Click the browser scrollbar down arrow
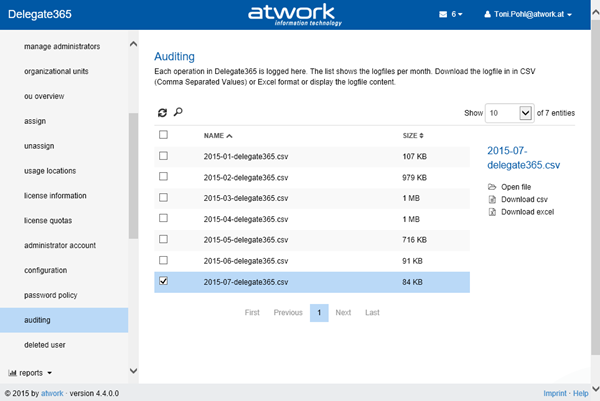The height and width of the screenshot is (401, 600). tap(596, 389)
